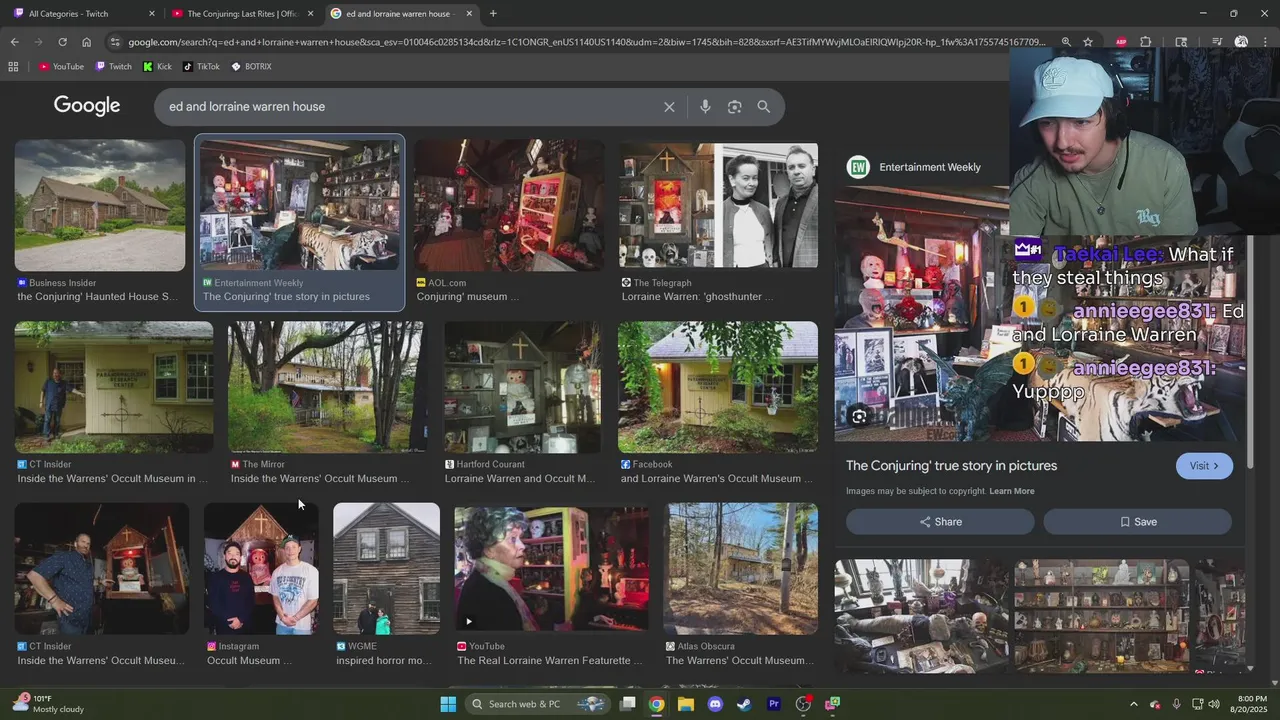Start voice search with the microphone icon

pos(705,107)
